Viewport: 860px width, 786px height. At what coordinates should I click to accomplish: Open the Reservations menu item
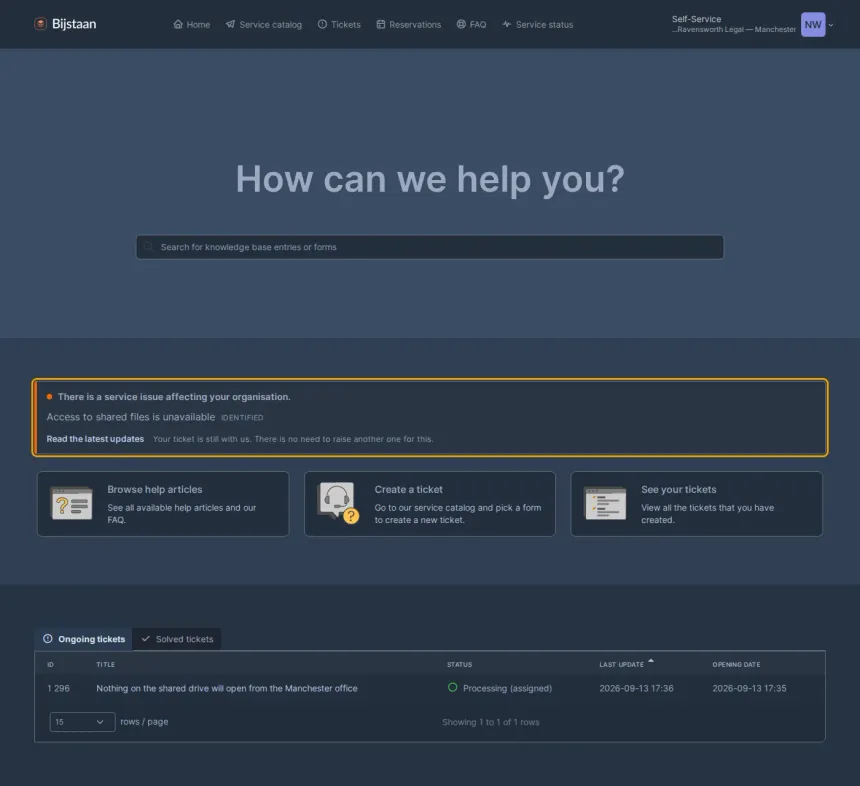click(409, 25)
